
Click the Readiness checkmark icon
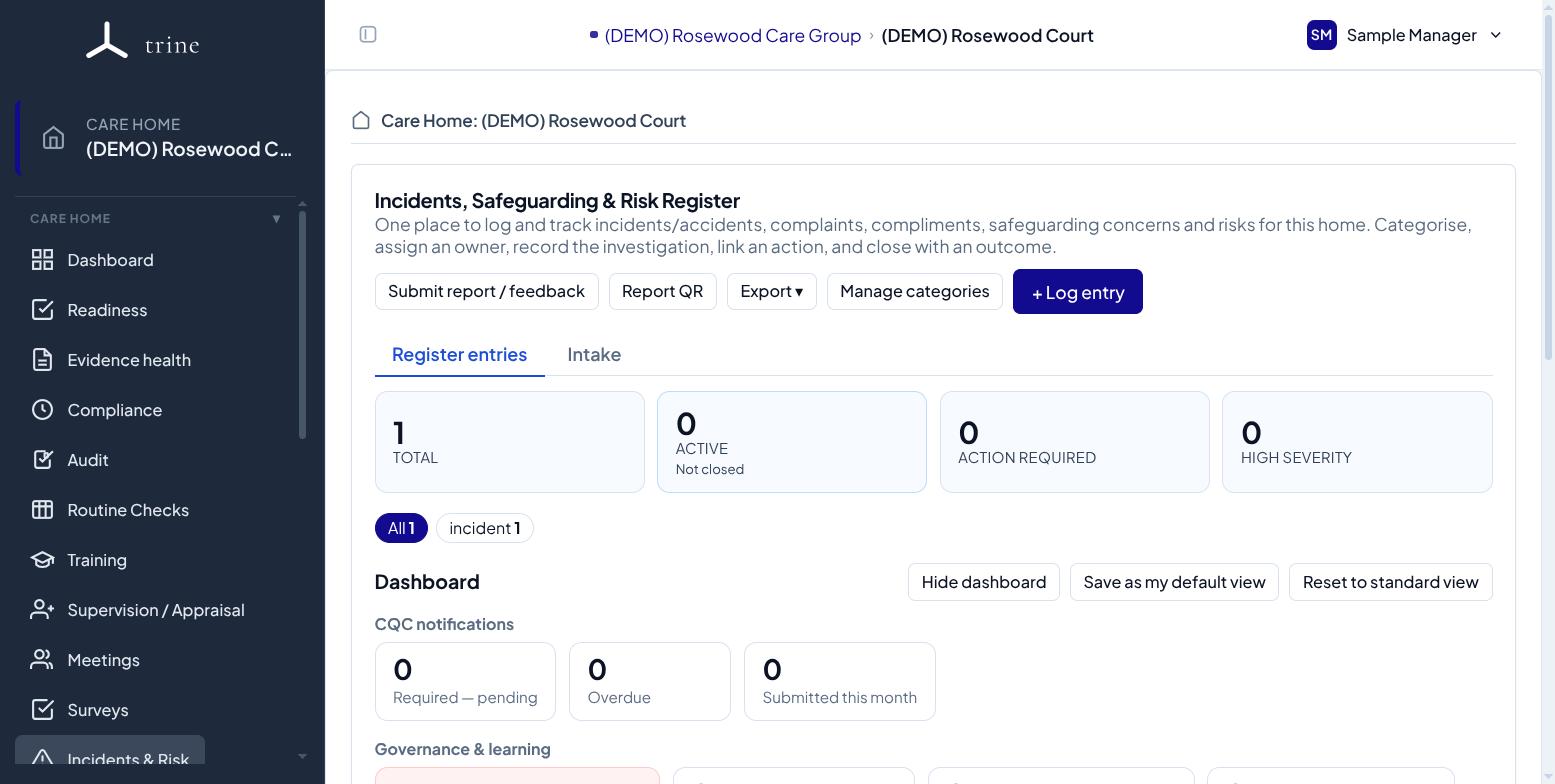coord(42,310)
